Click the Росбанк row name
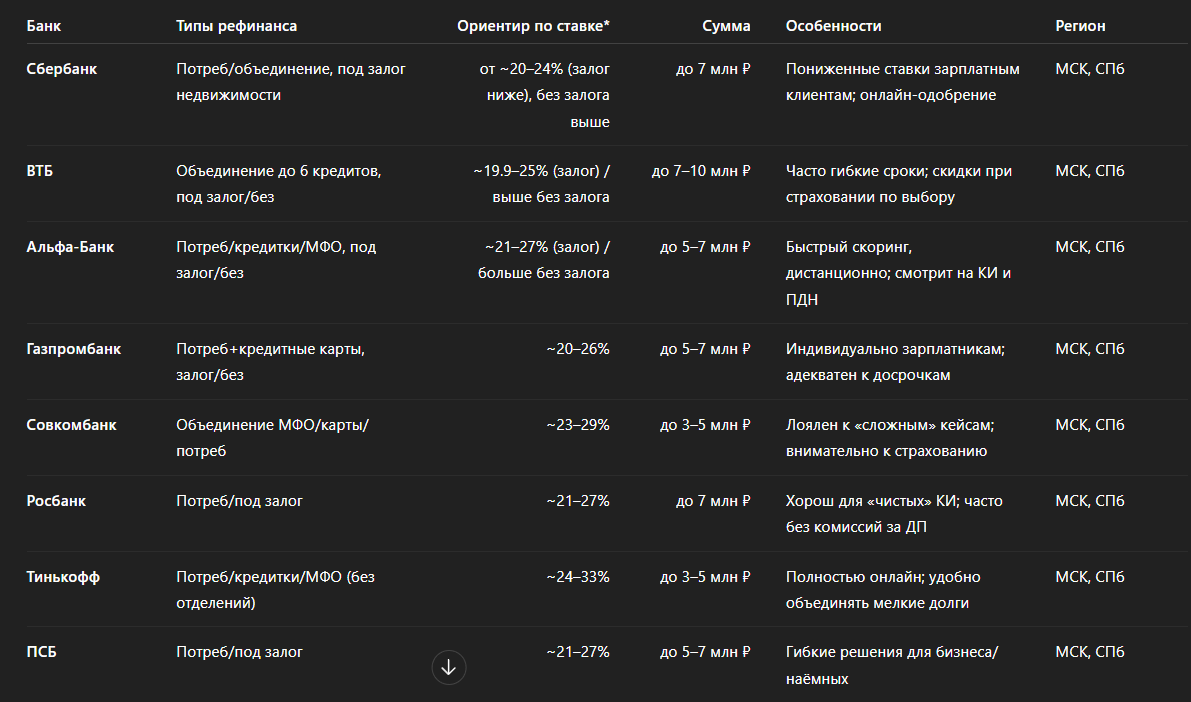Screen dimensions: 1191x702 tap(56, 501)
